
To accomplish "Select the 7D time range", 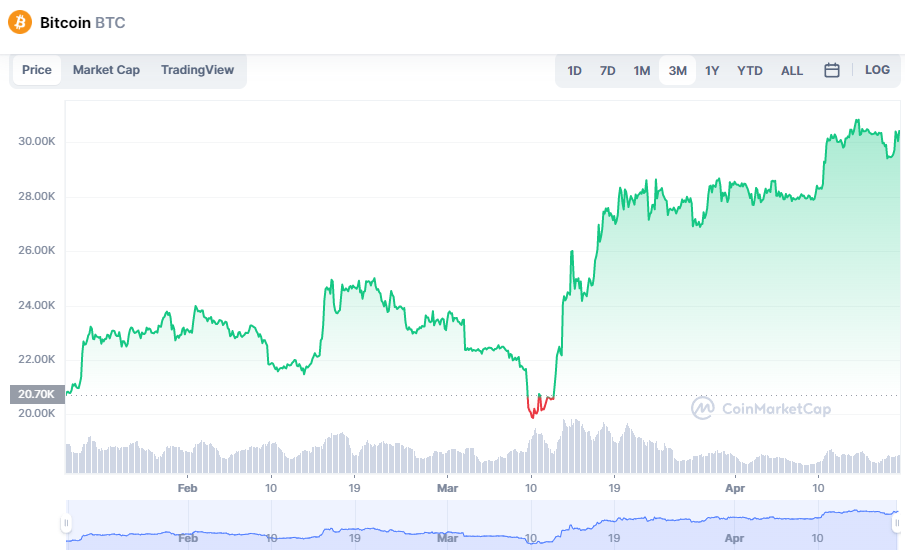I will [x=608, y=70].
